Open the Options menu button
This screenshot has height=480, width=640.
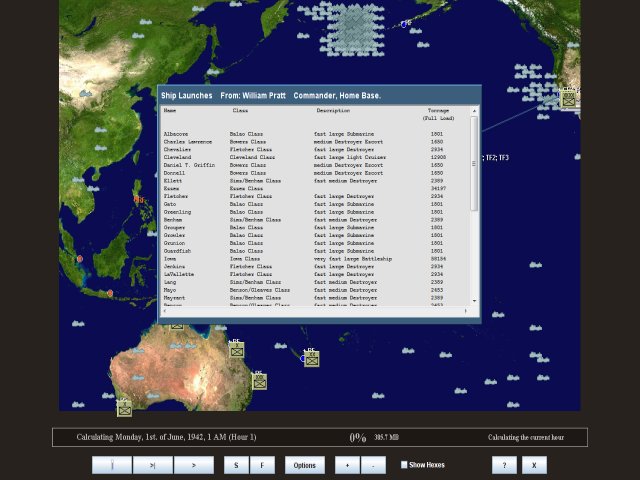(304, 465)
